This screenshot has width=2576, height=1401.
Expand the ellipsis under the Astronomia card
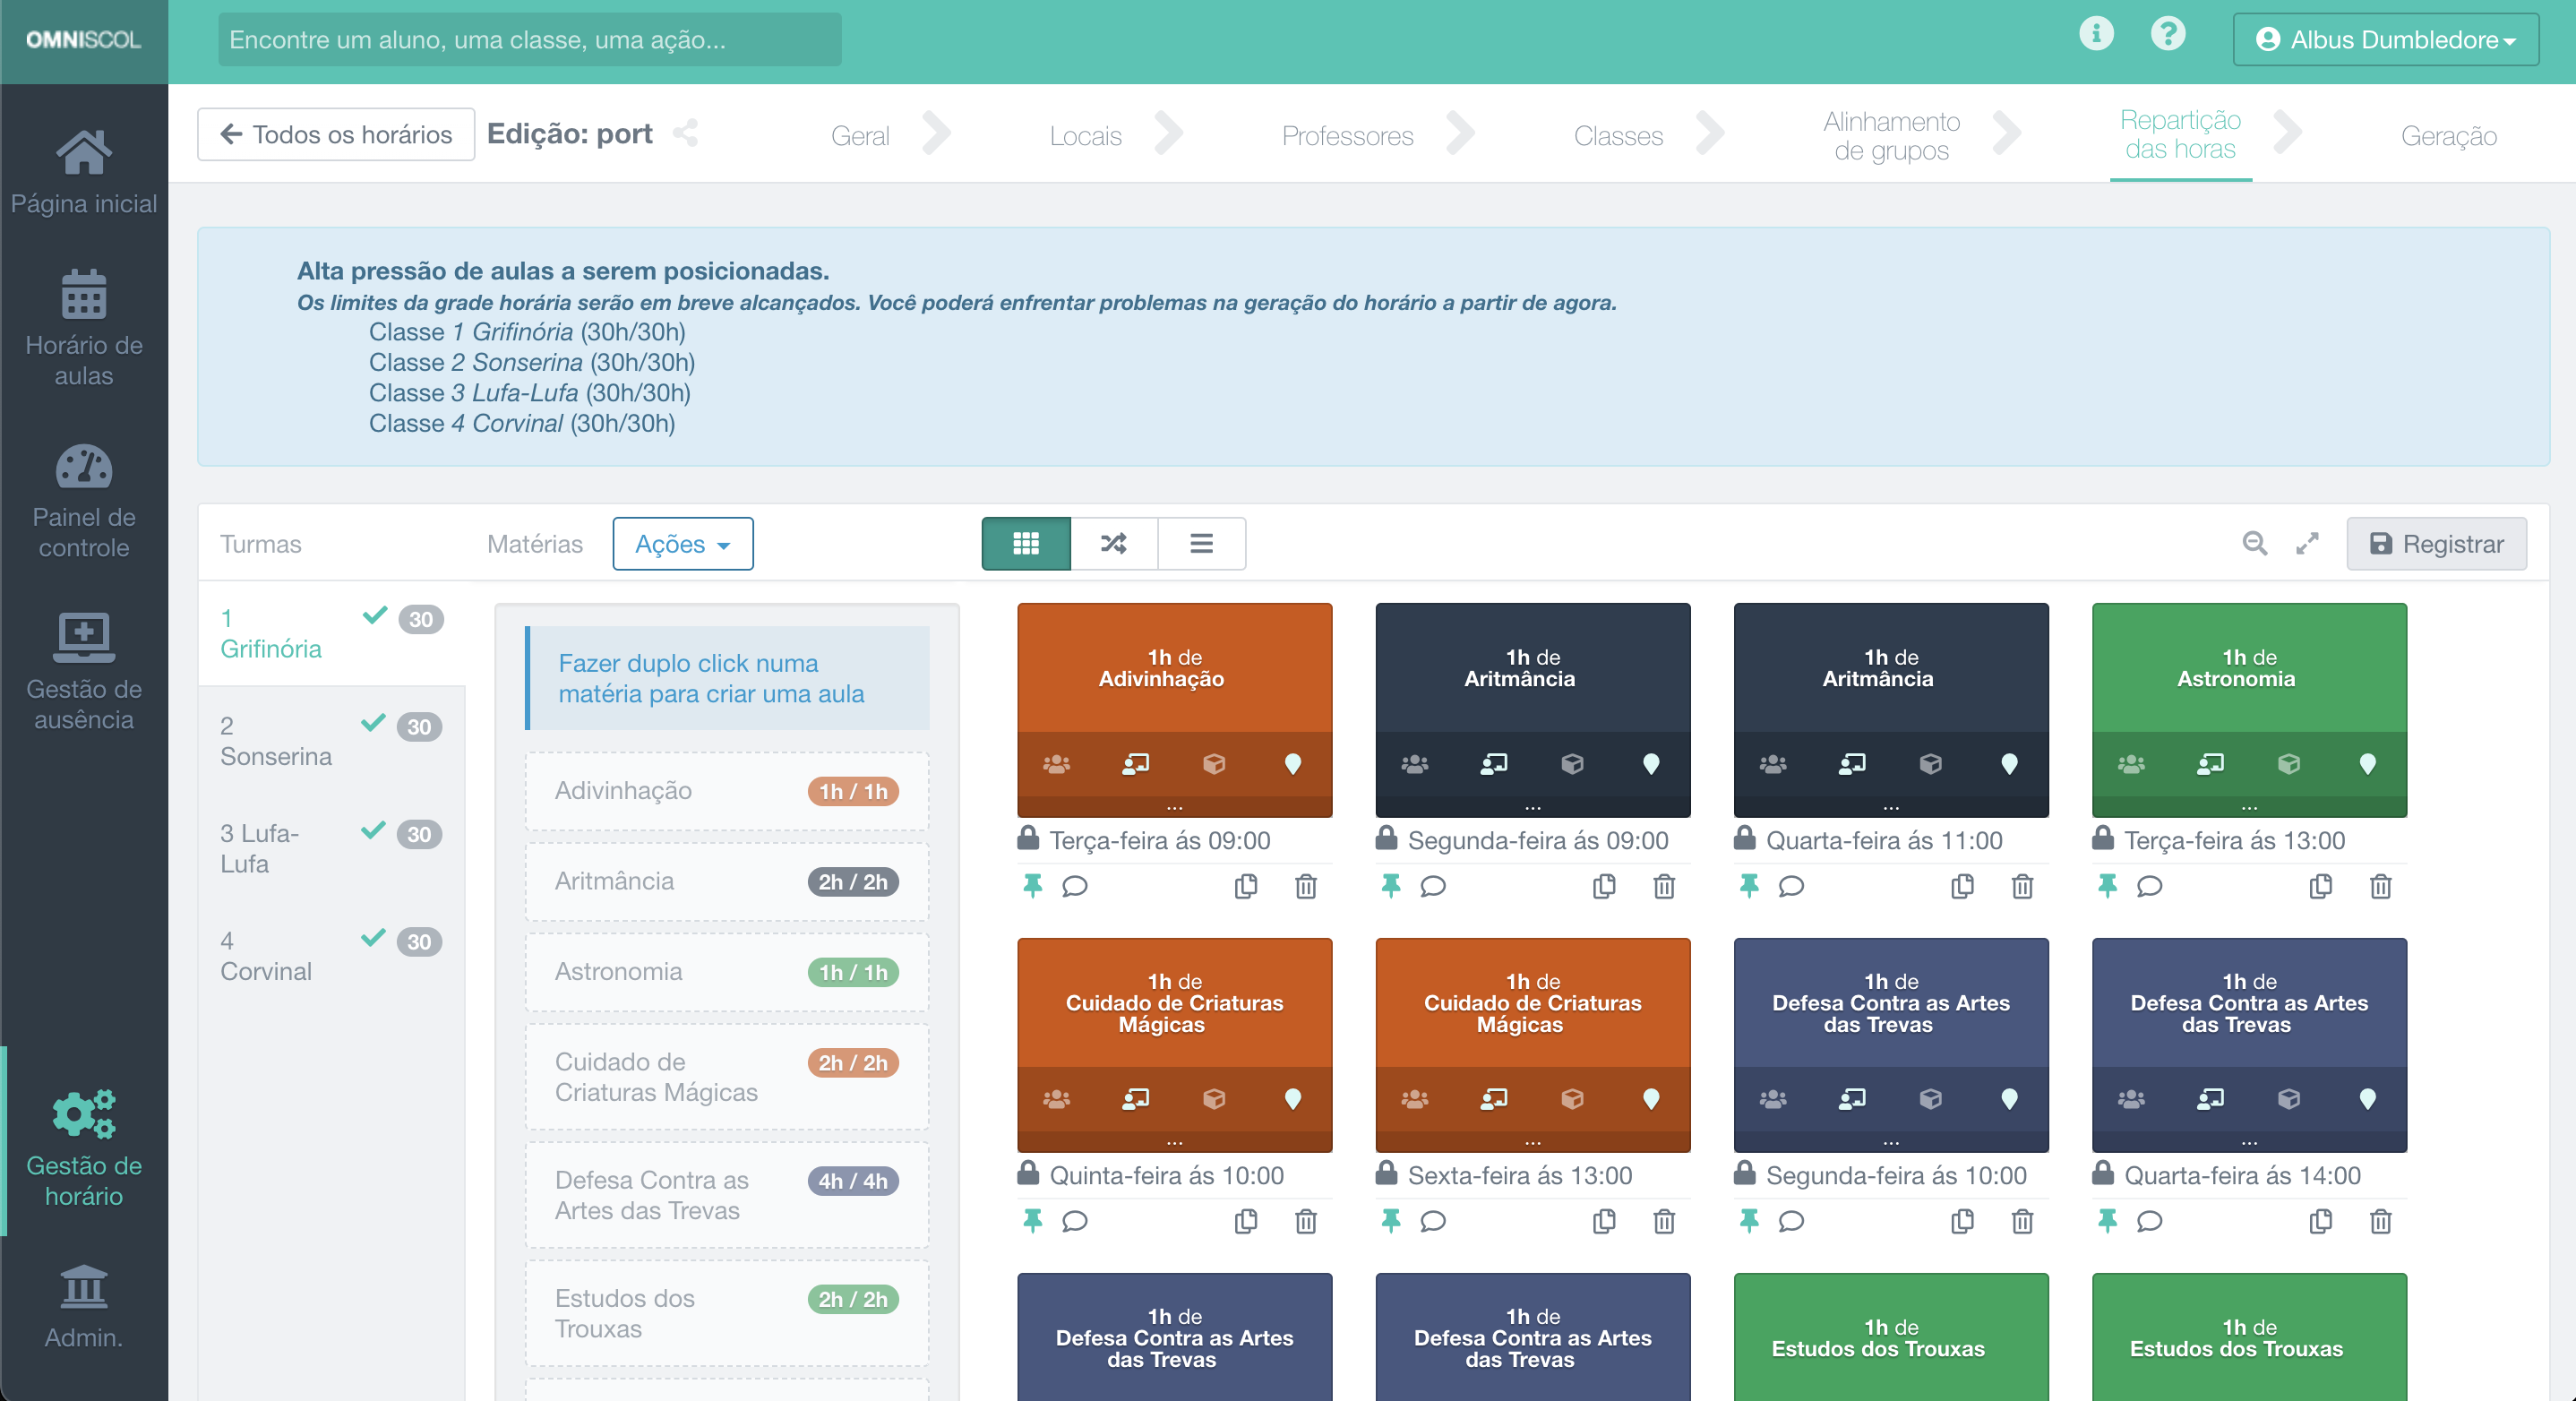click(x=2249, y=806)
